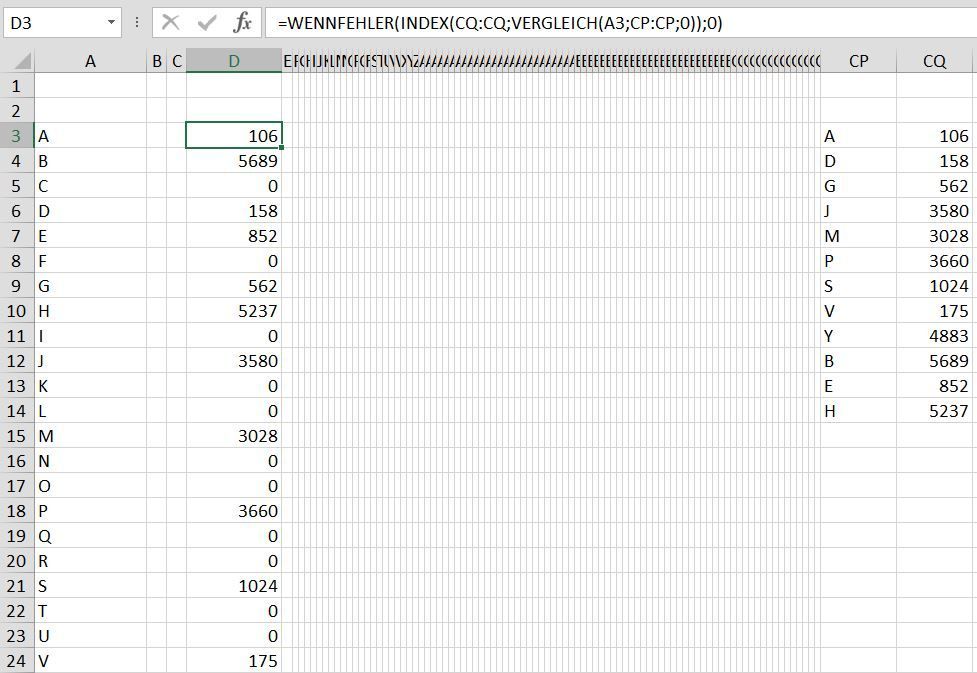The height and width of the screenshot is (673, 977).
Task: Select row header 15
Action: 18,435
